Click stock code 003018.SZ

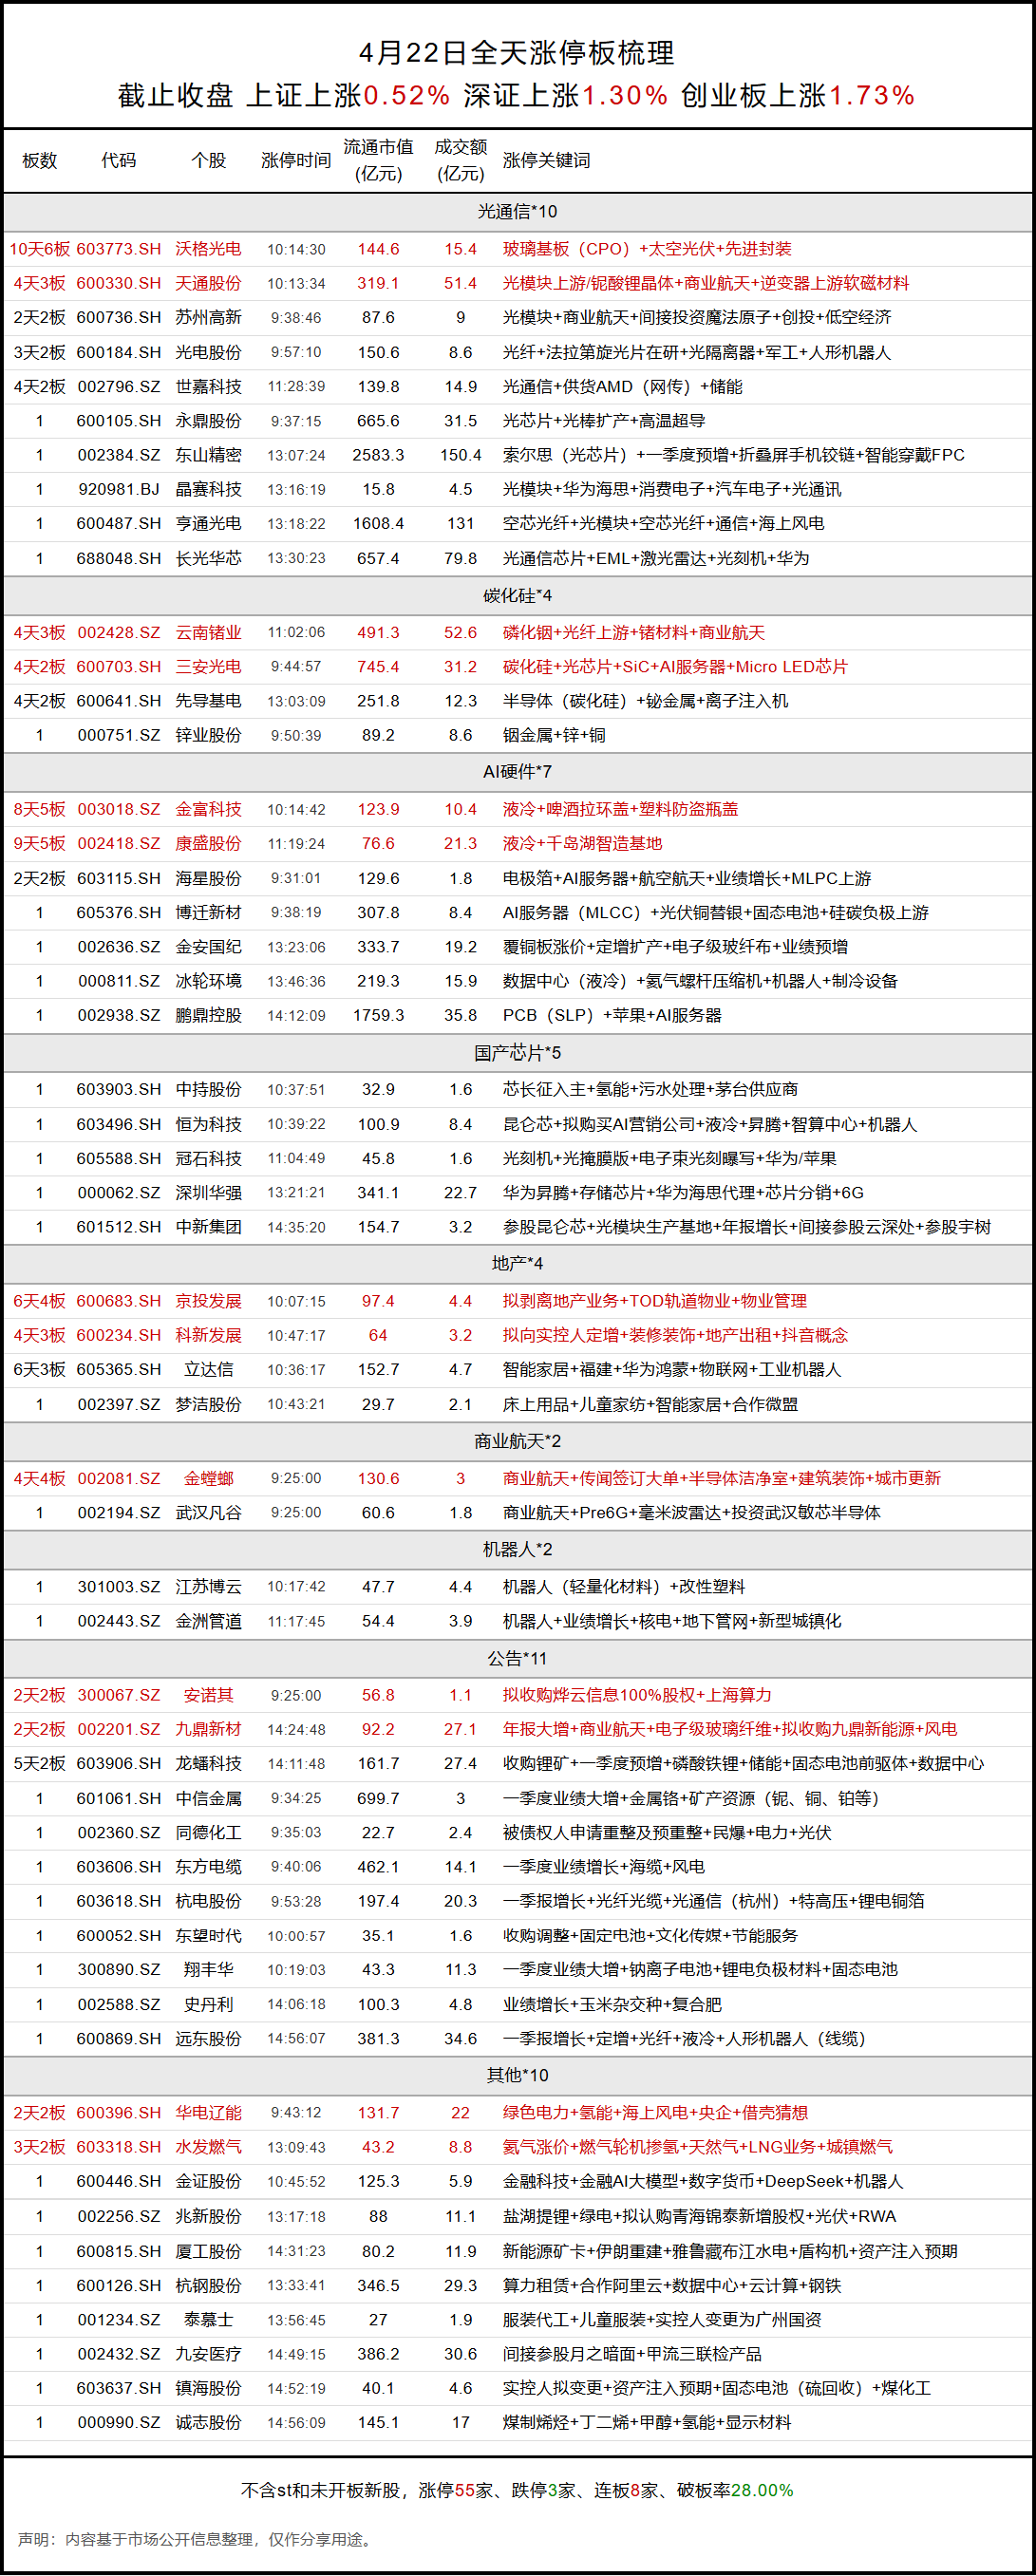pos(118,809)
